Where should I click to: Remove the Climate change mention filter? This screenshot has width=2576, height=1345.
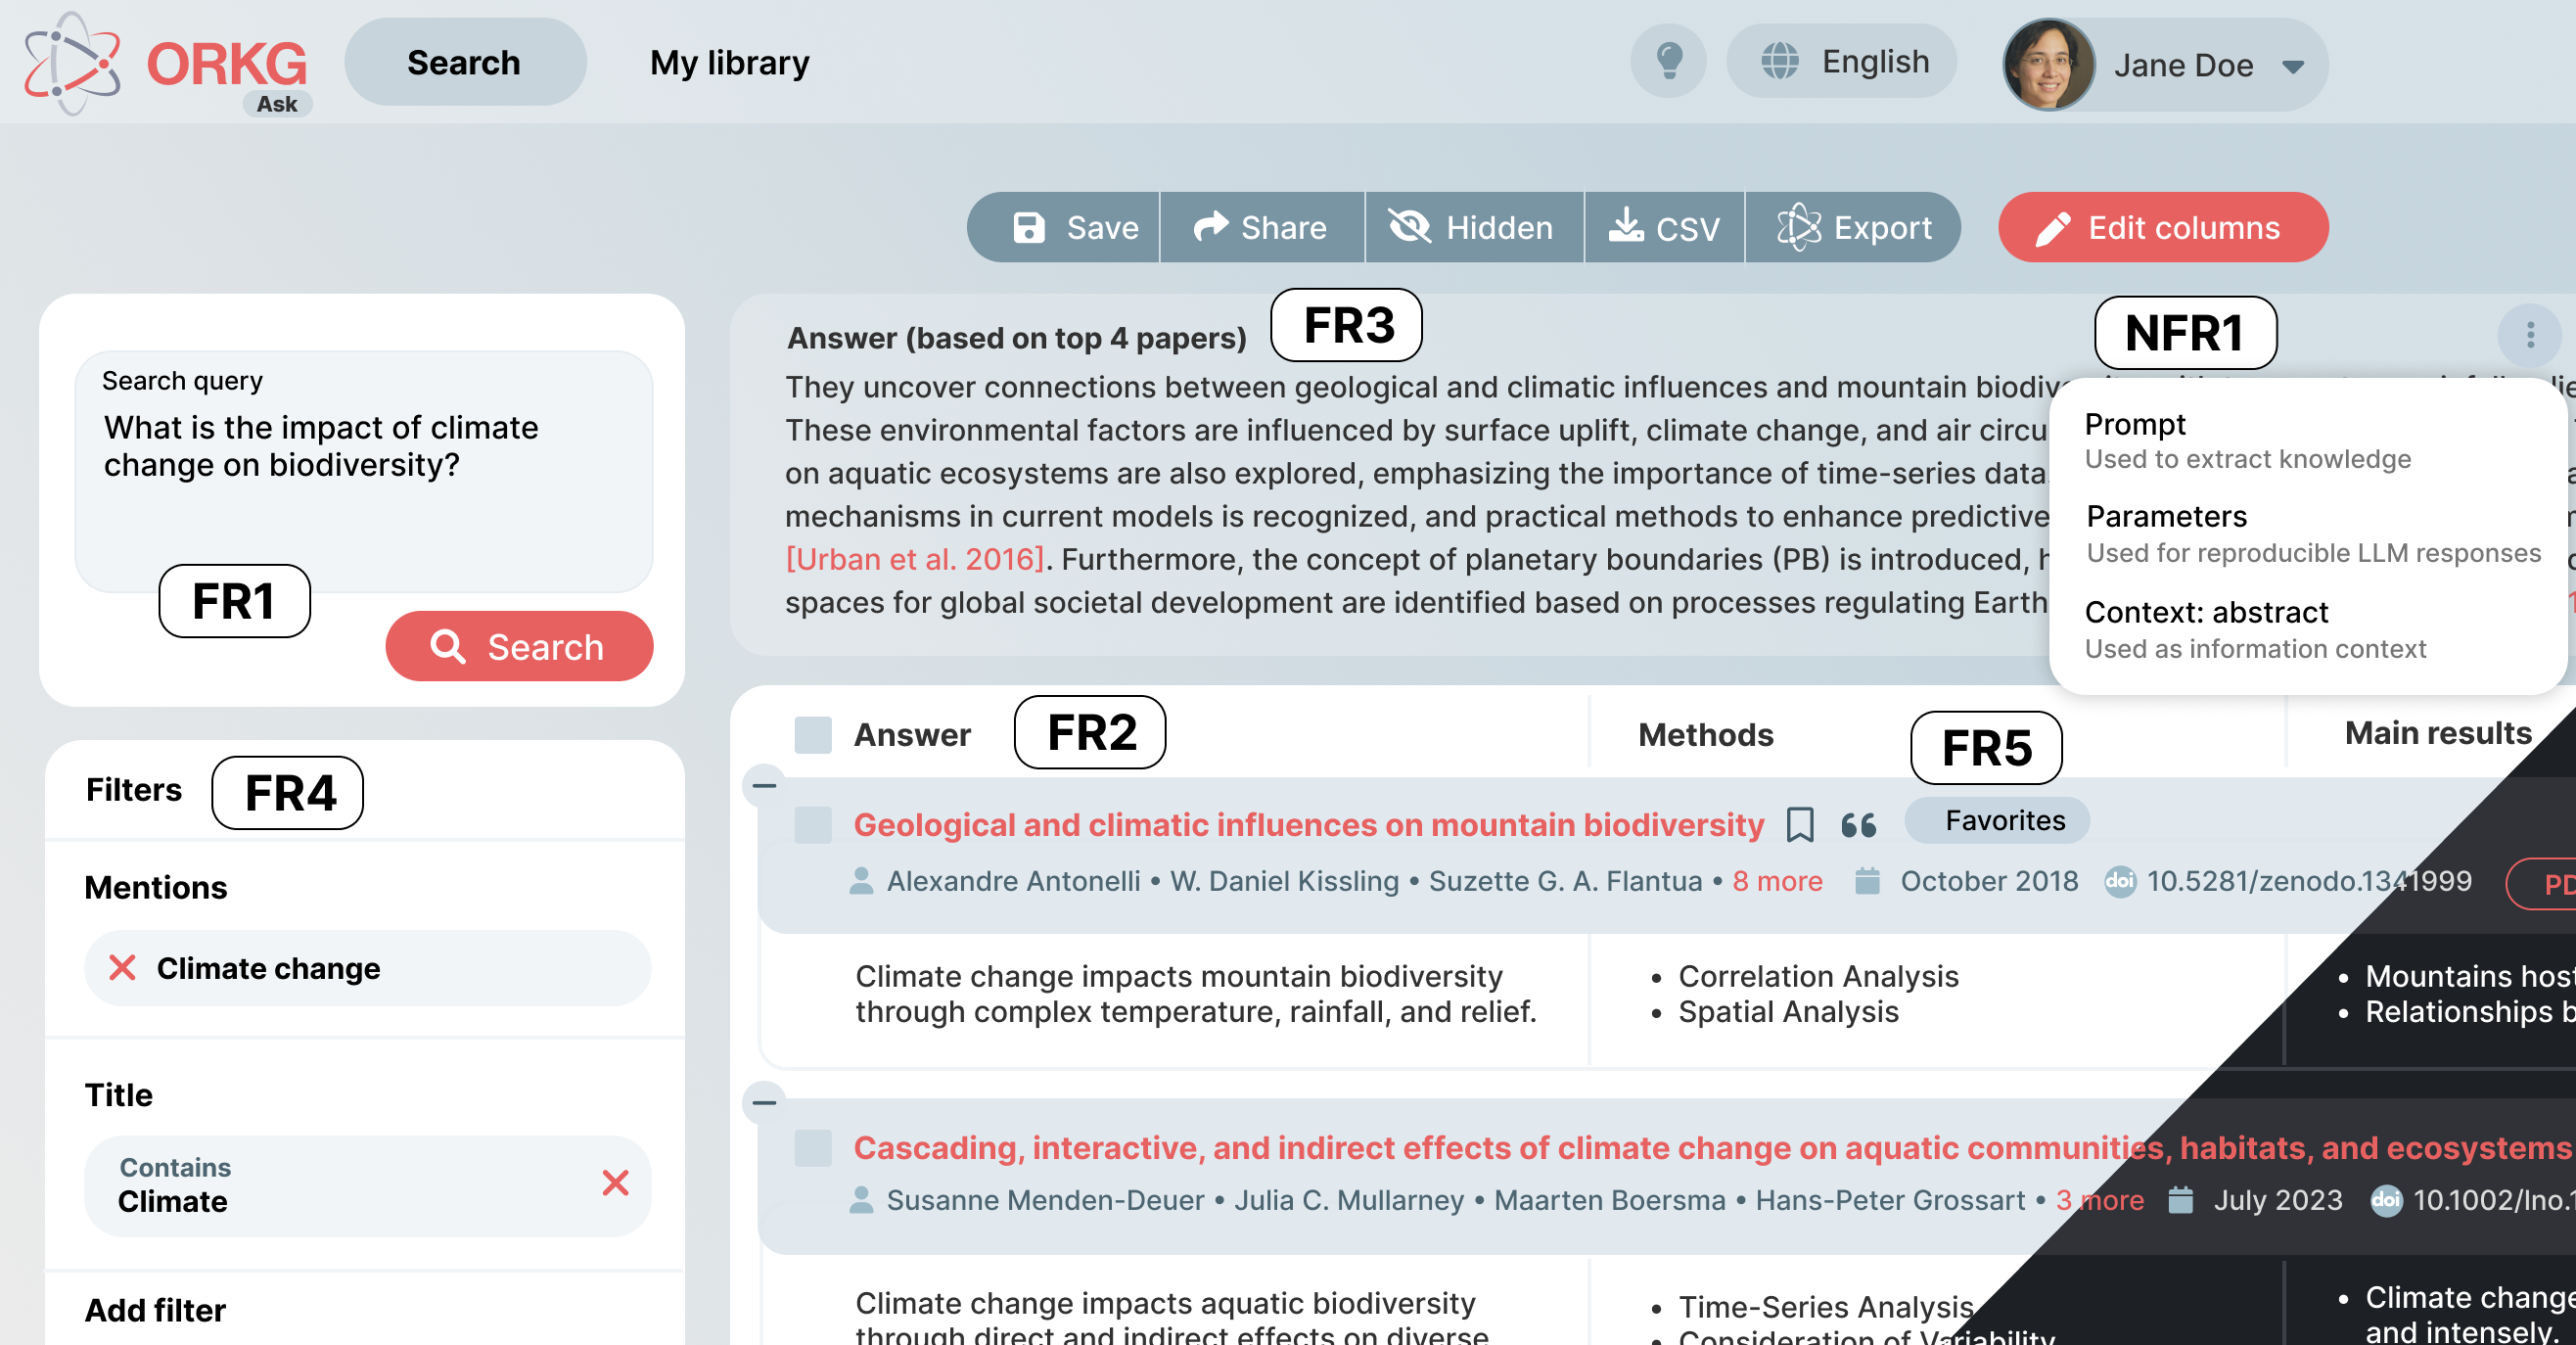[x=122, y=968]
